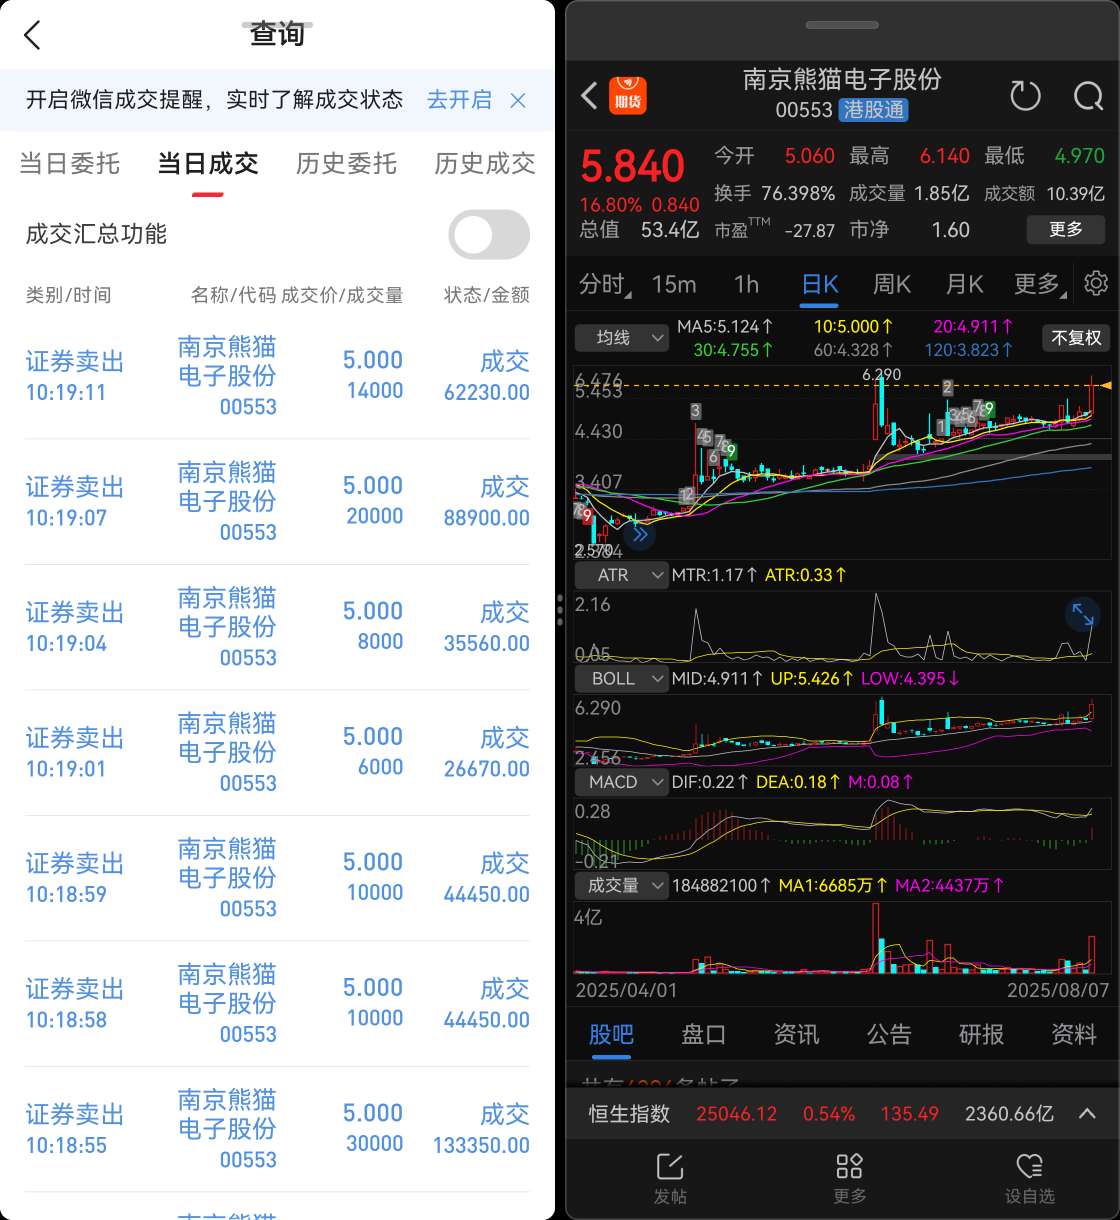This screenshot has height=1220, width=1120.
Task: Open the 更多 grid icon at bottom
Action: [849, 1178]
